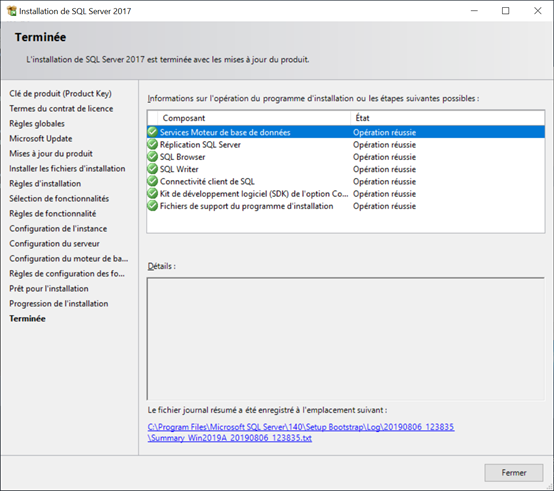Click the SQL Server installer title bar icon
554x491 pixels.
pos(12,11)
